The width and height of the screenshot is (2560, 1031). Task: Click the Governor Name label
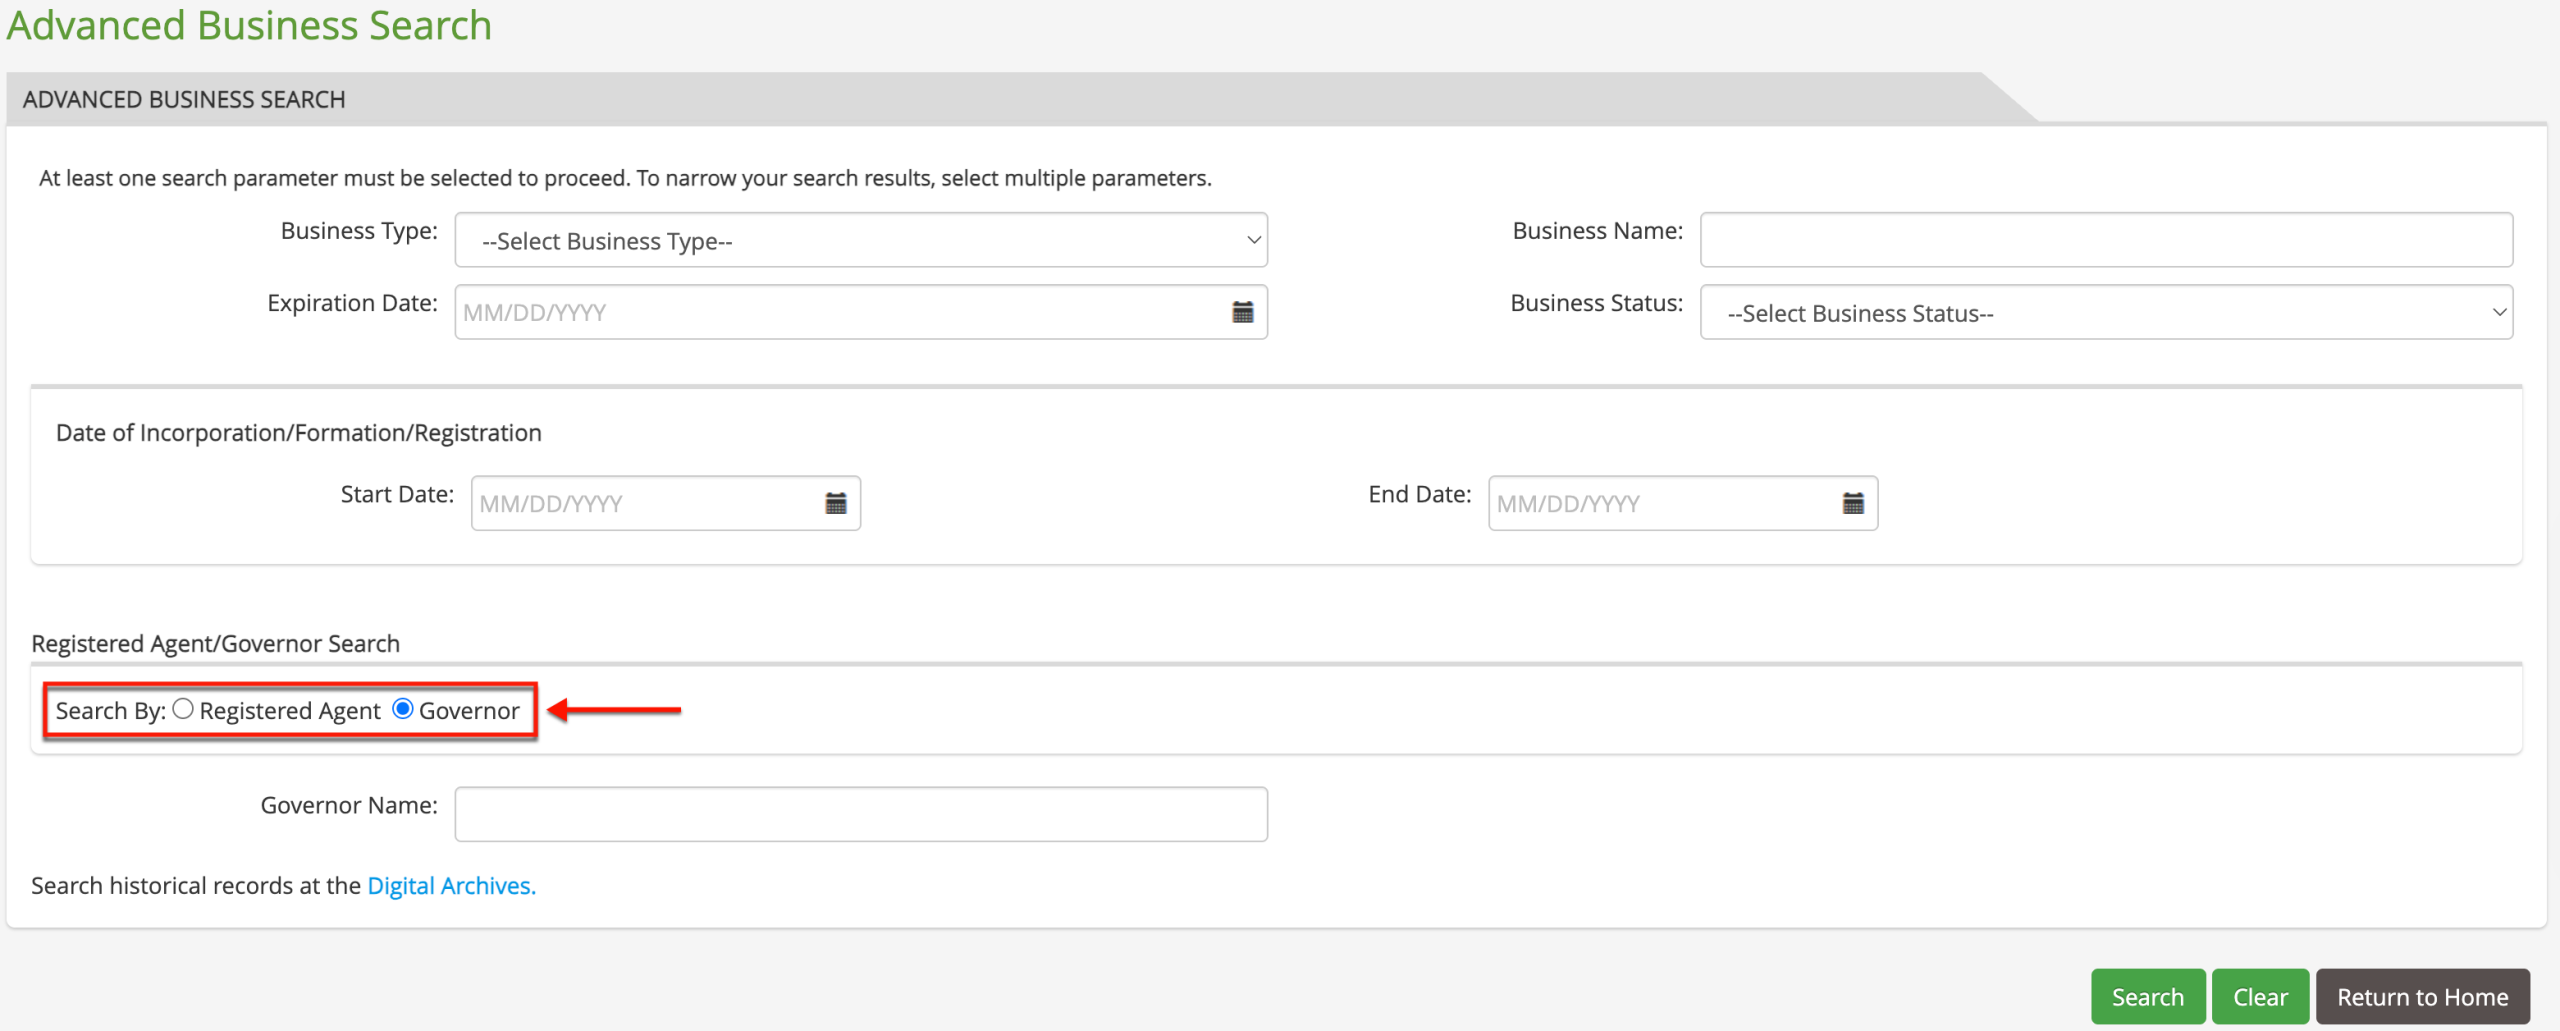click(349, 805)
